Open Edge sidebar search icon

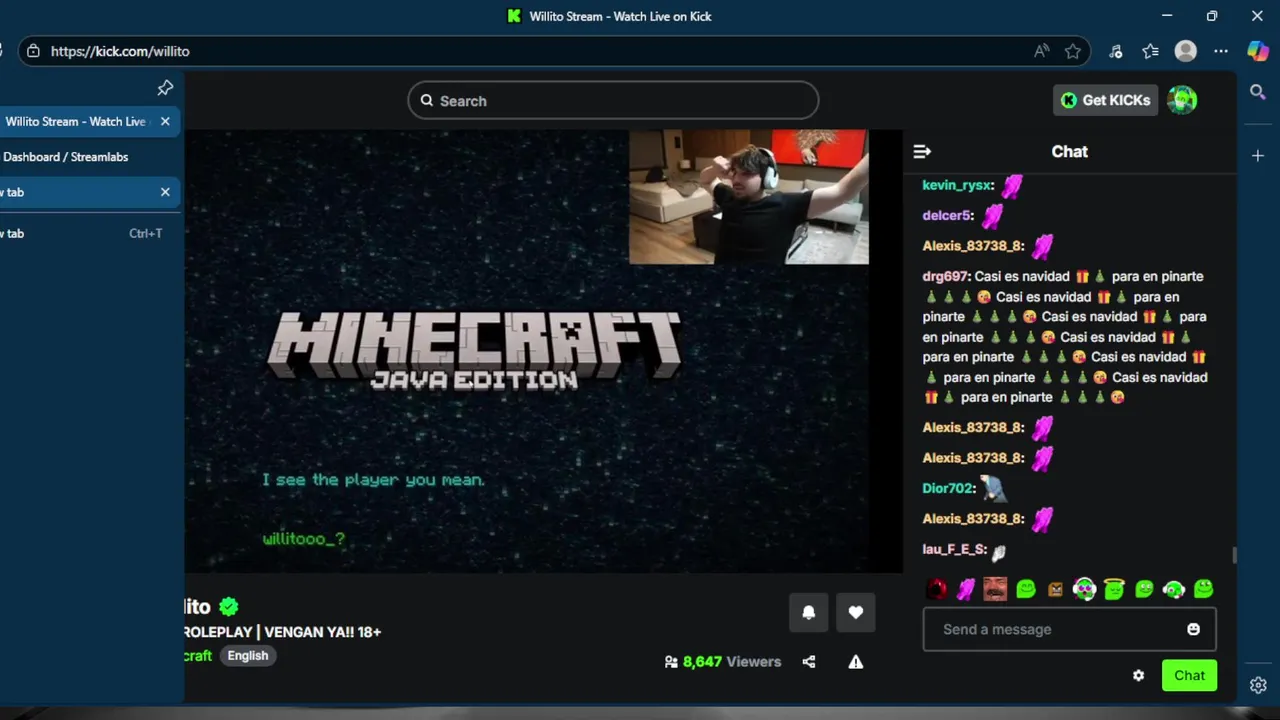pos(1258,92)
